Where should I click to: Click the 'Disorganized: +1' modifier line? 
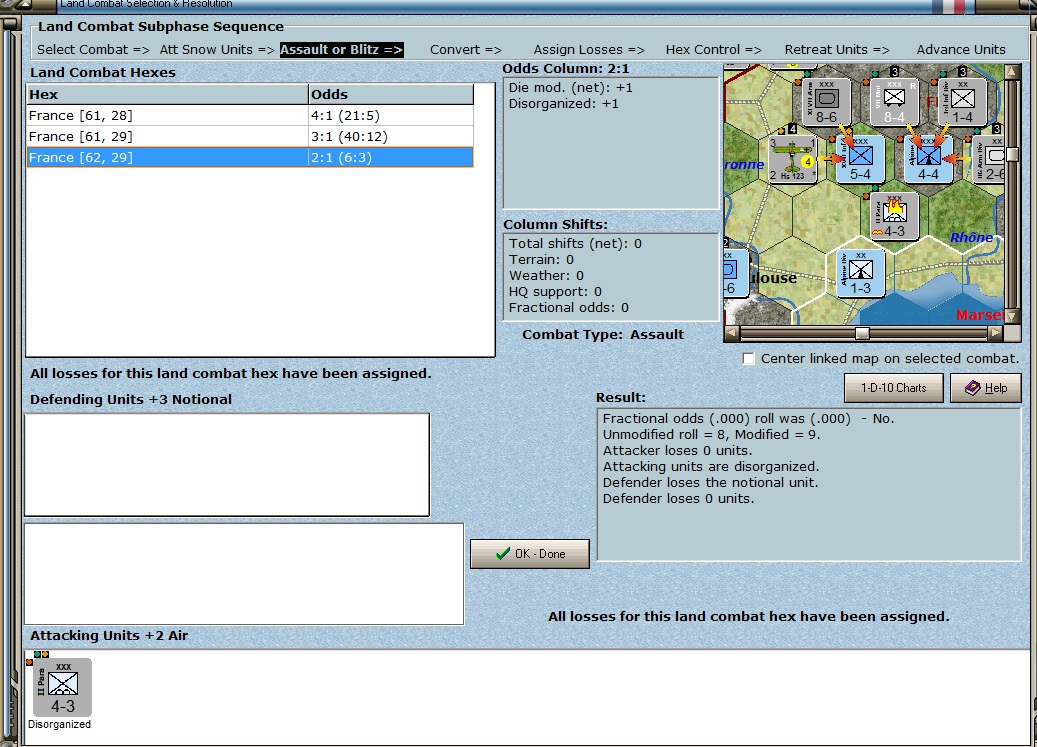coord(563,104)
